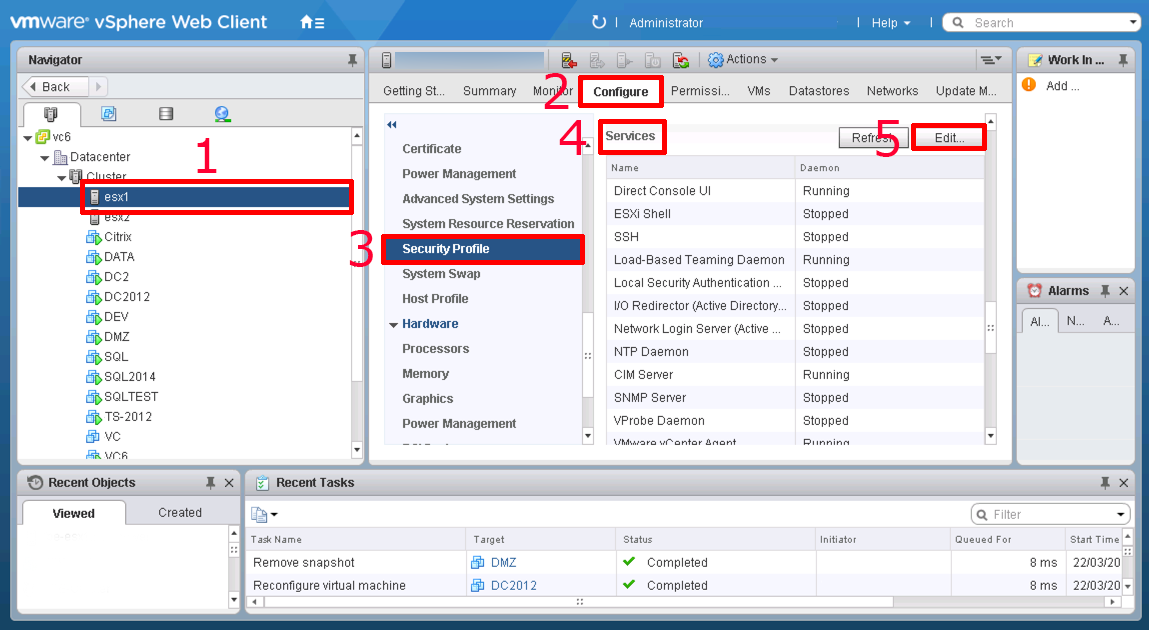
Task: Open the Home navigation icon
Action: tap(305, 21)
